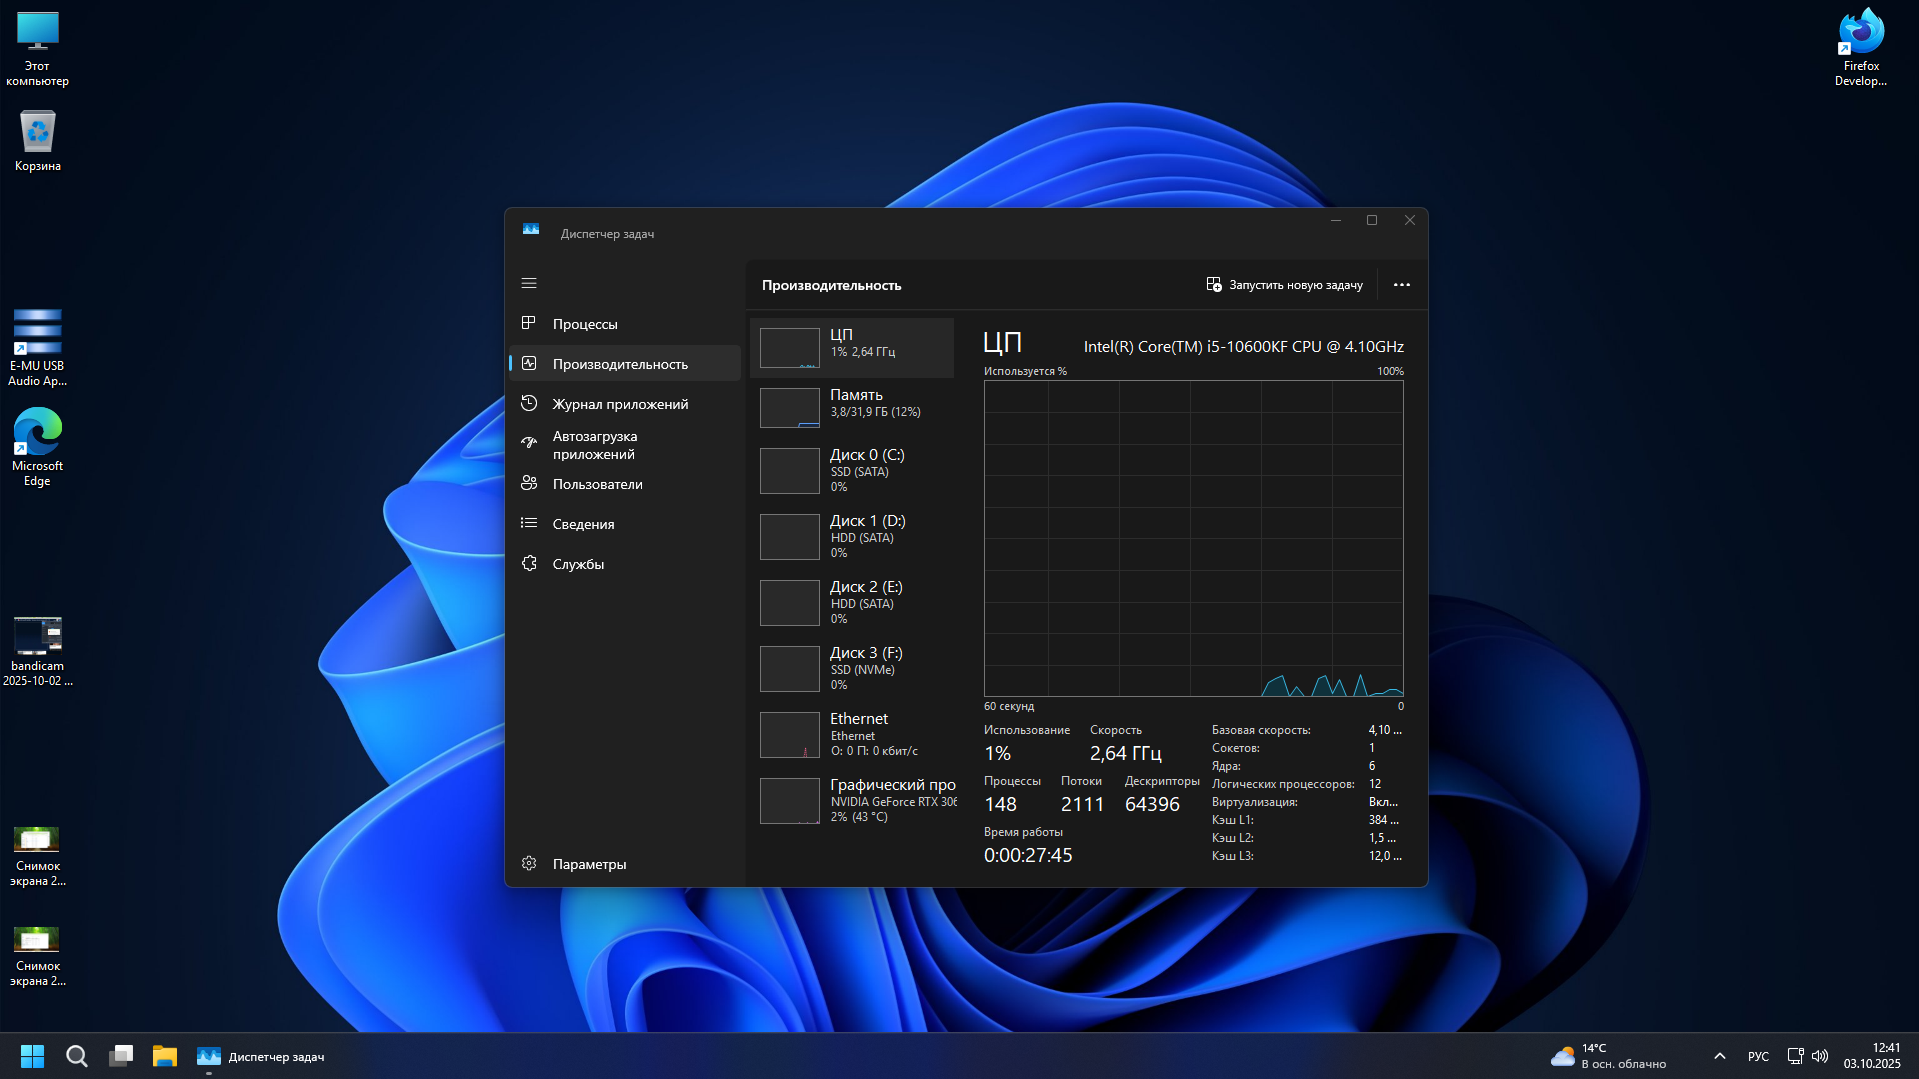Open the Этот компьютер desktop icon

(38, 49)
